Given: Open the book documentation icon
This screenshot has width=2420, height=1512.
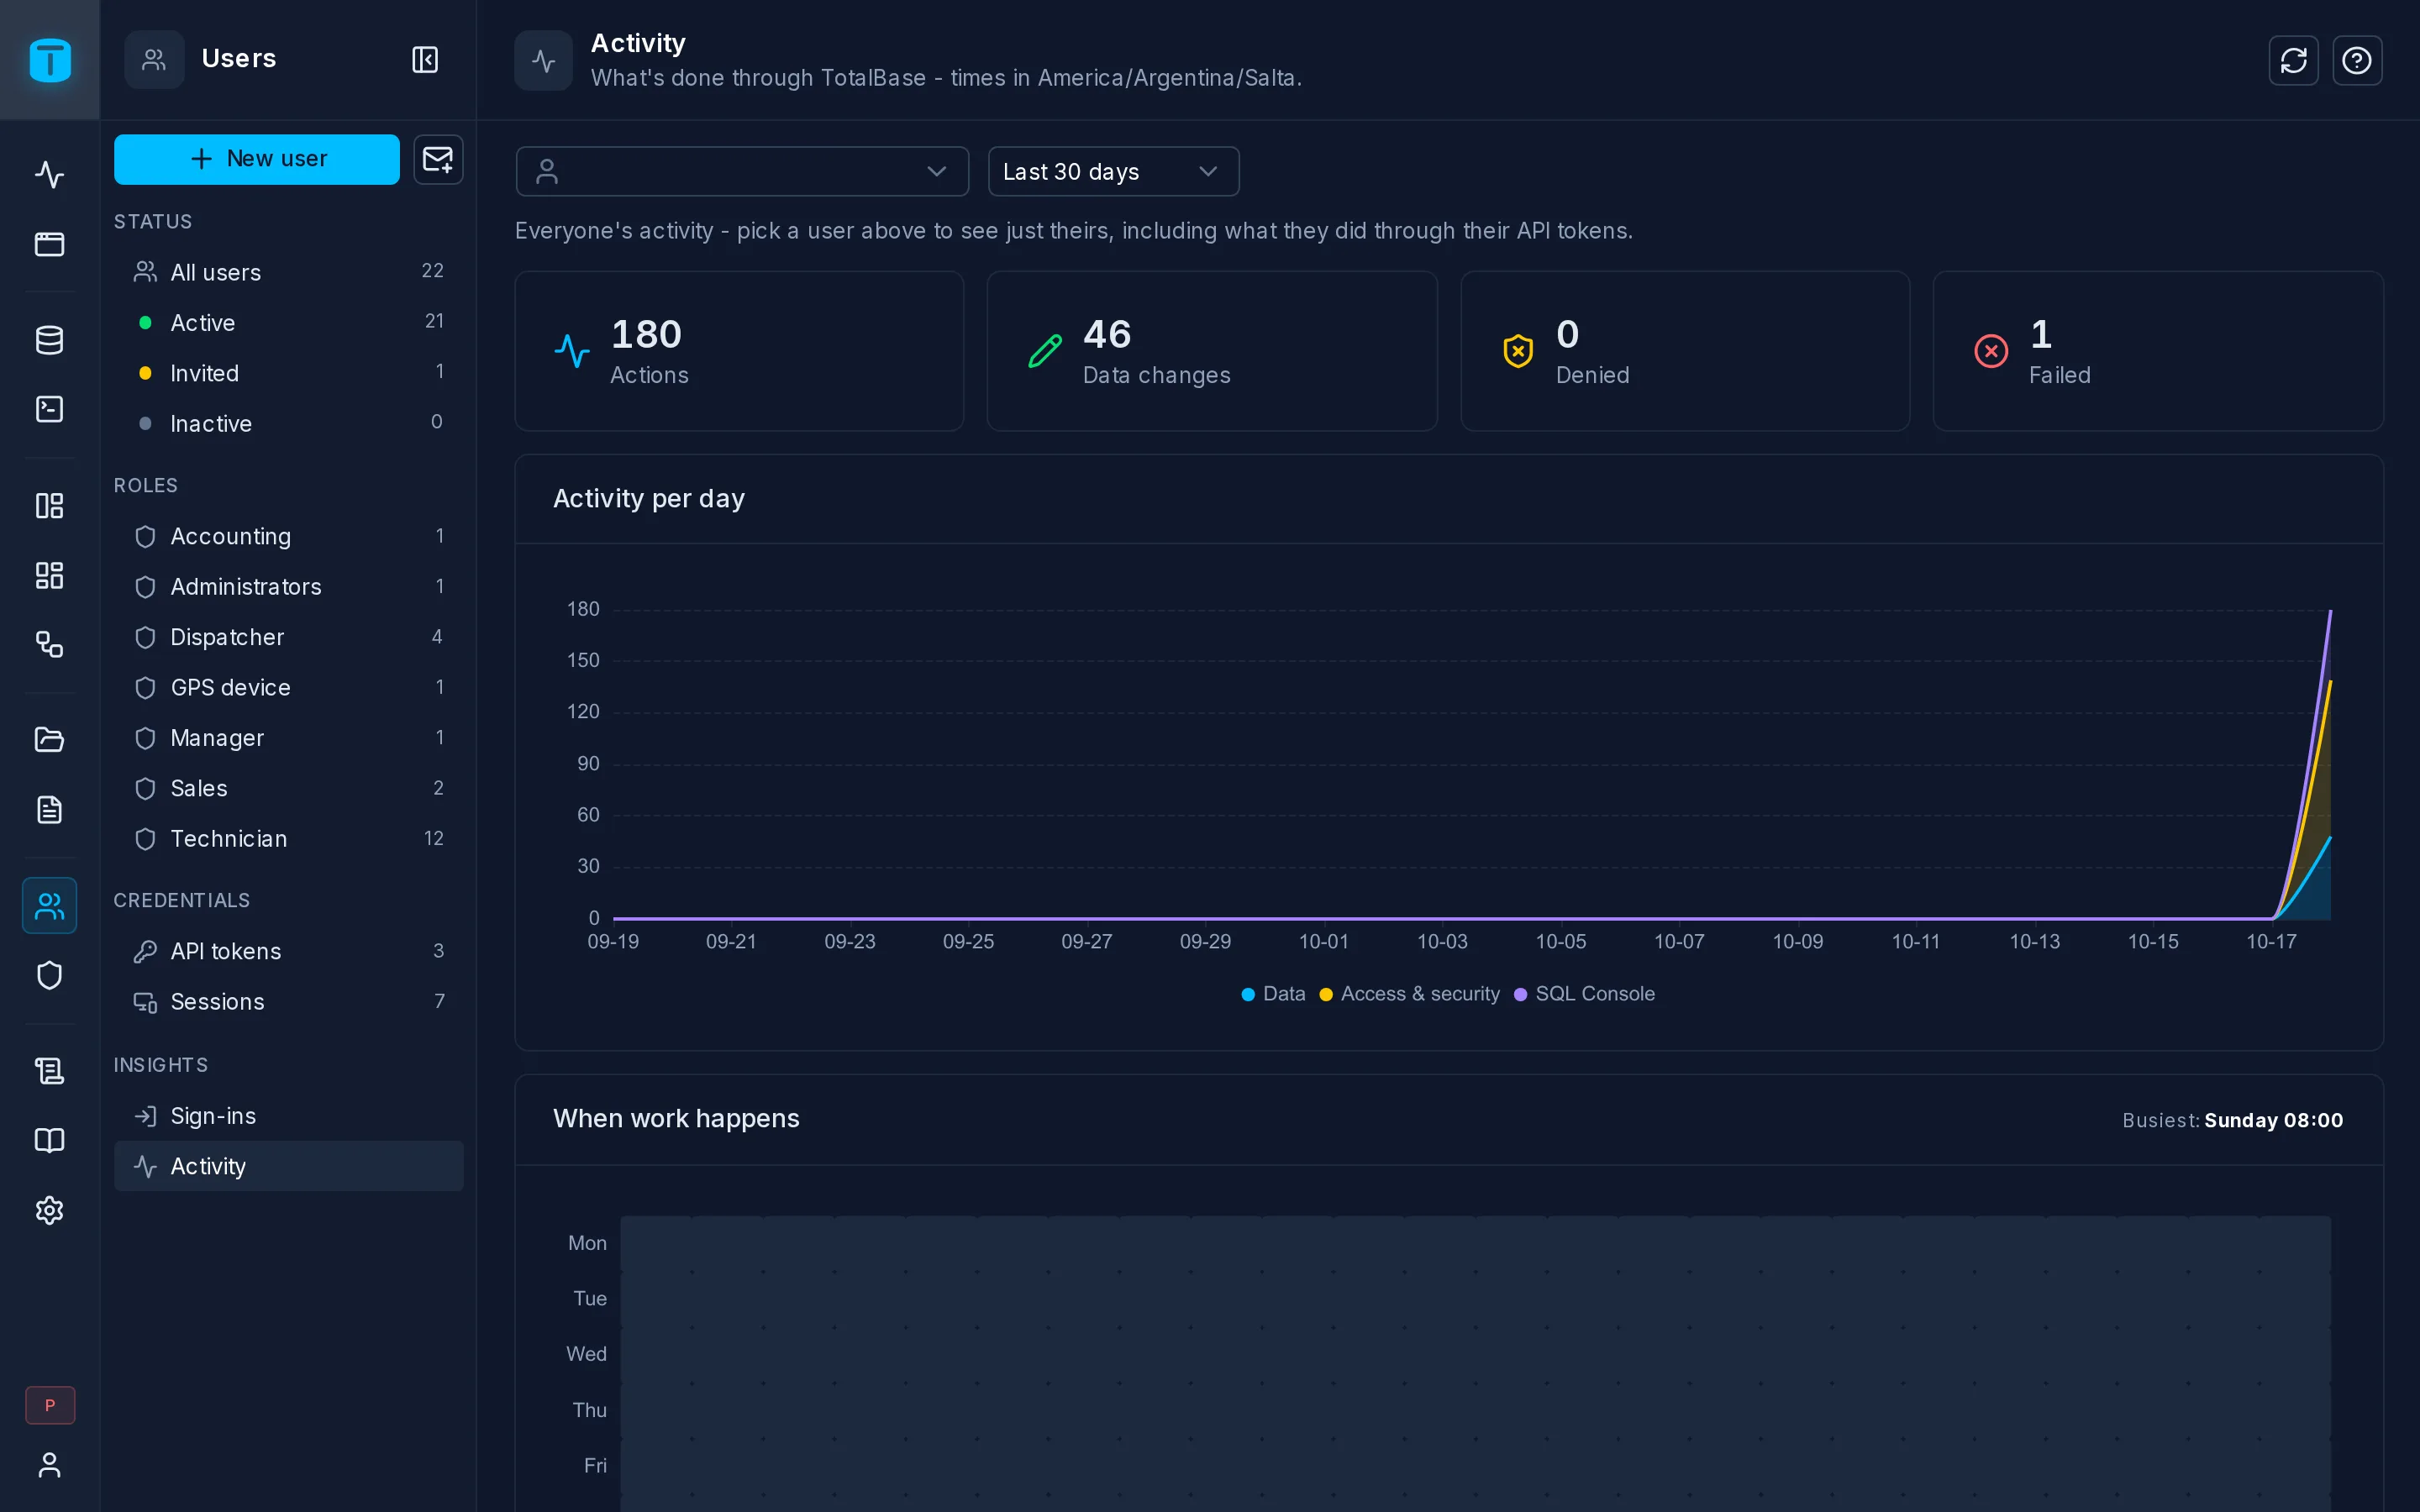Looking at the screenshot, I should 49,1141.
